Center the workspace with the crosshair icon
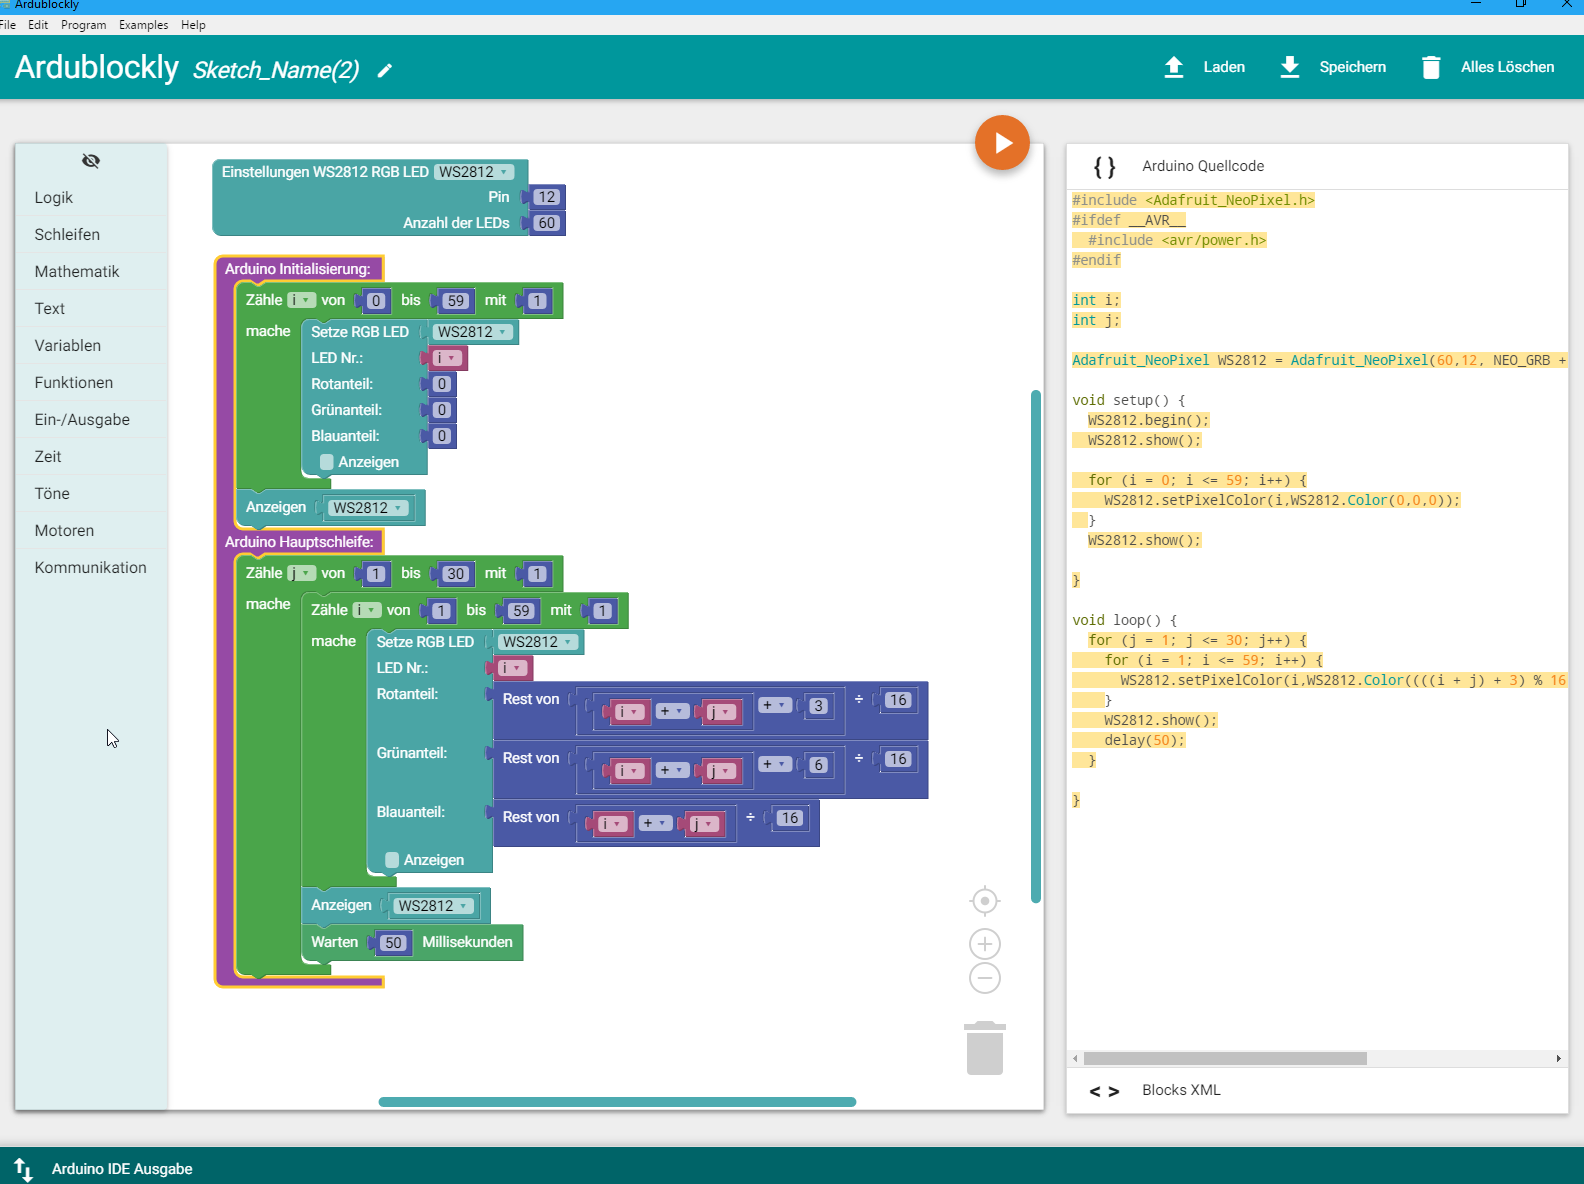The height and width of the screenshot is (1184, 1584). coord(985,901)
